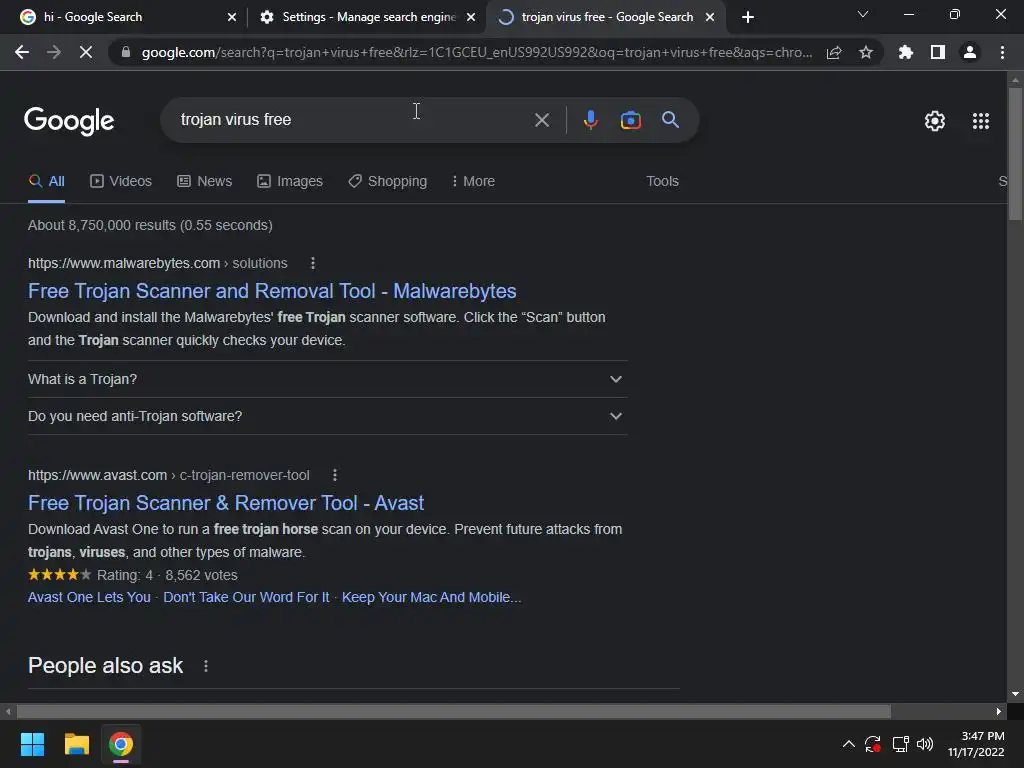Viewport: 1024px width, 768px height.
Task: View site security lock information
Action: [126, 52]
